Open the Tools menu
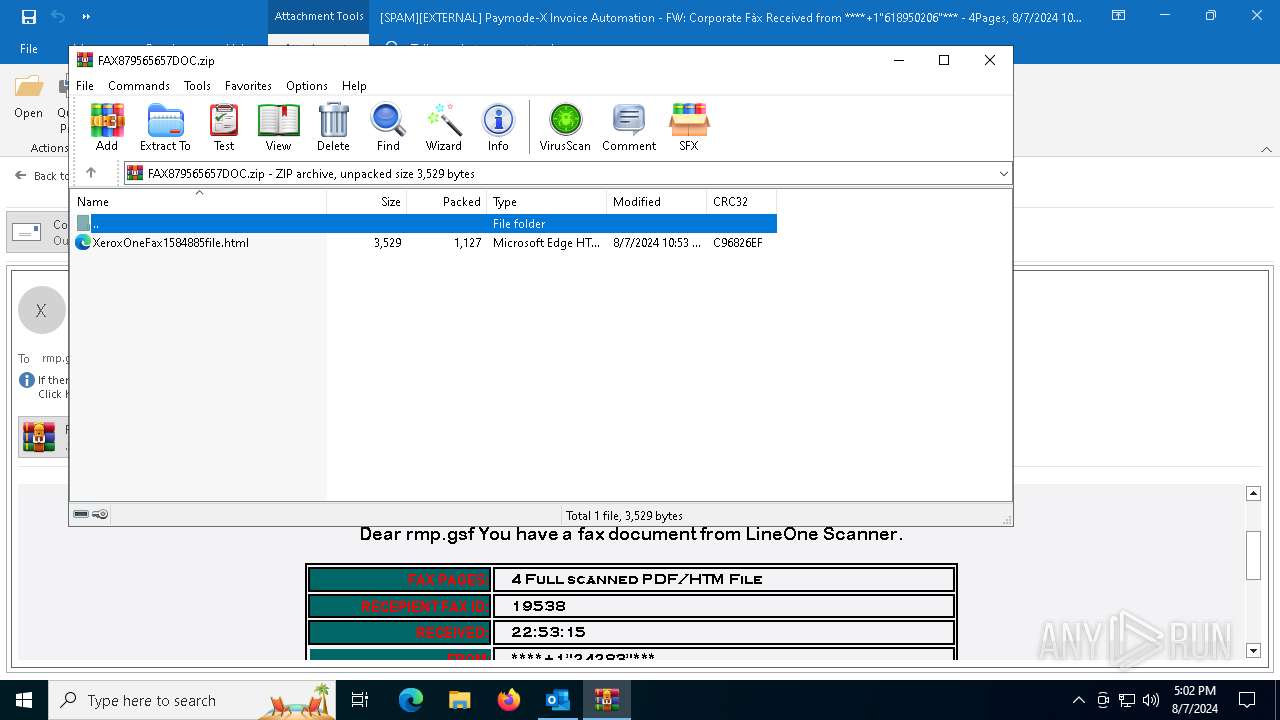The image size is (1280, 720). (197, 86)
